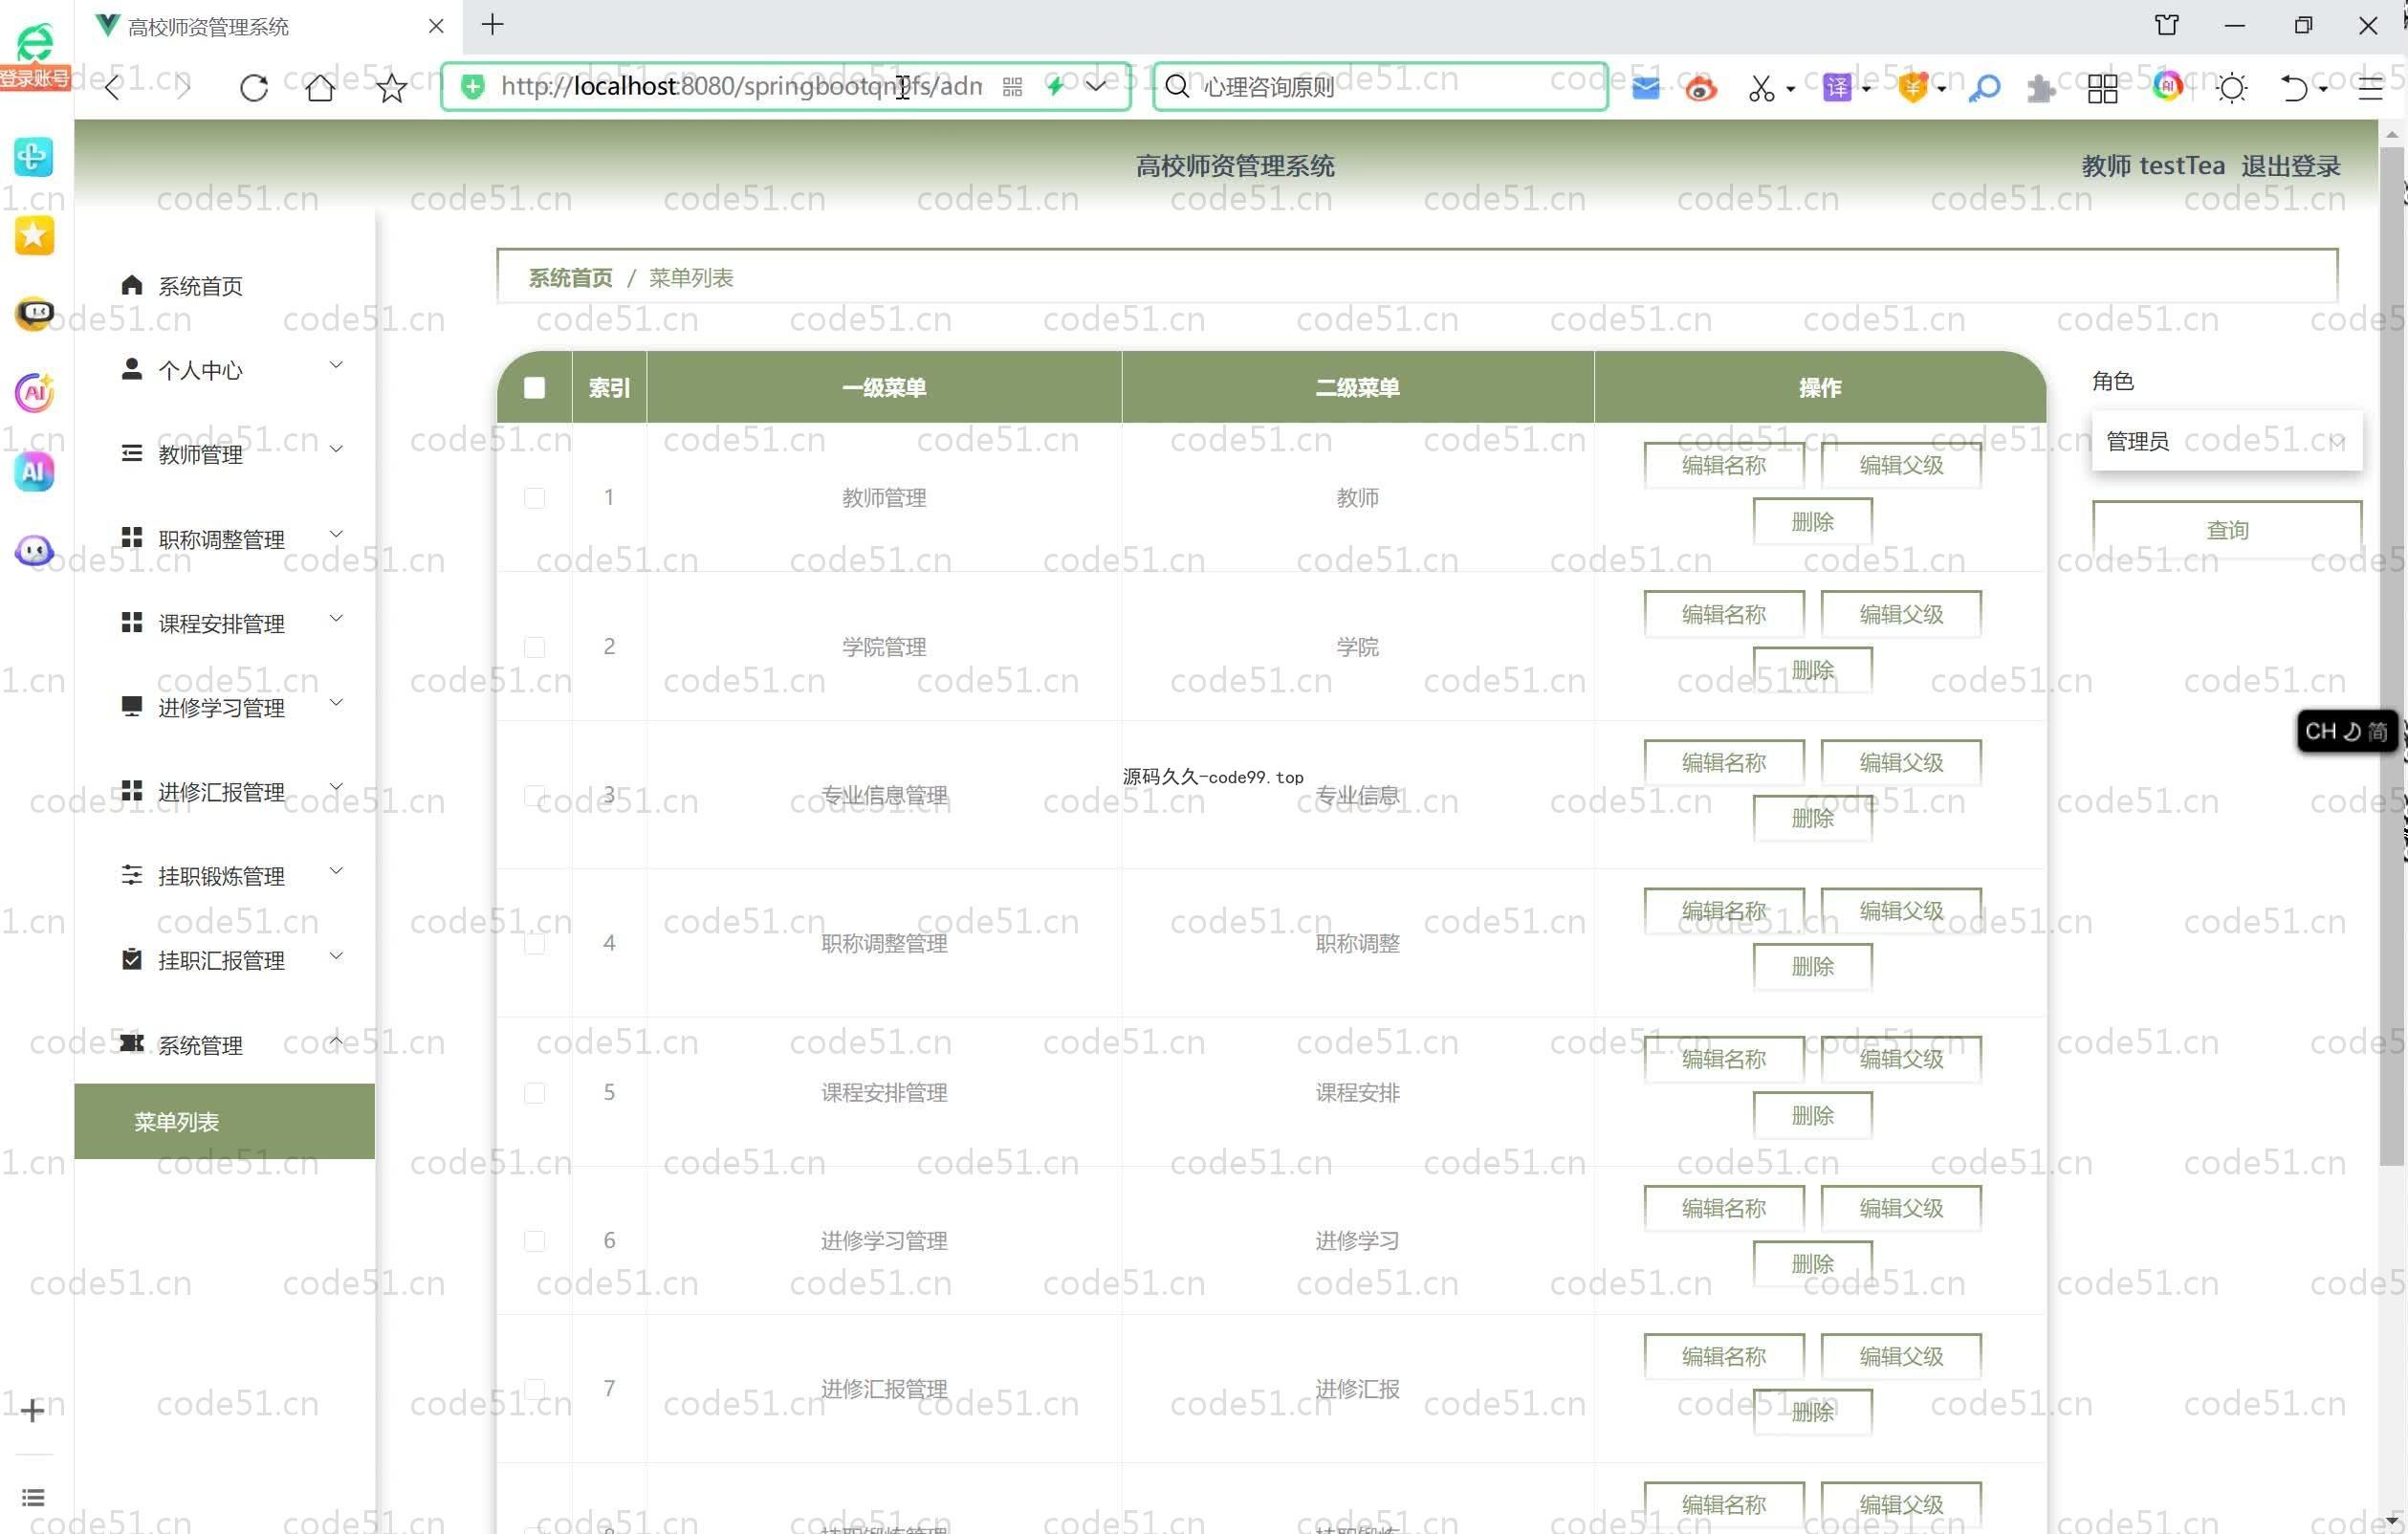Image resolution: width=2408 pixels, height=1534 pixels.
Task: Click the search magnifier icon
Action: pyautogui.click(x=1177, y=86)
